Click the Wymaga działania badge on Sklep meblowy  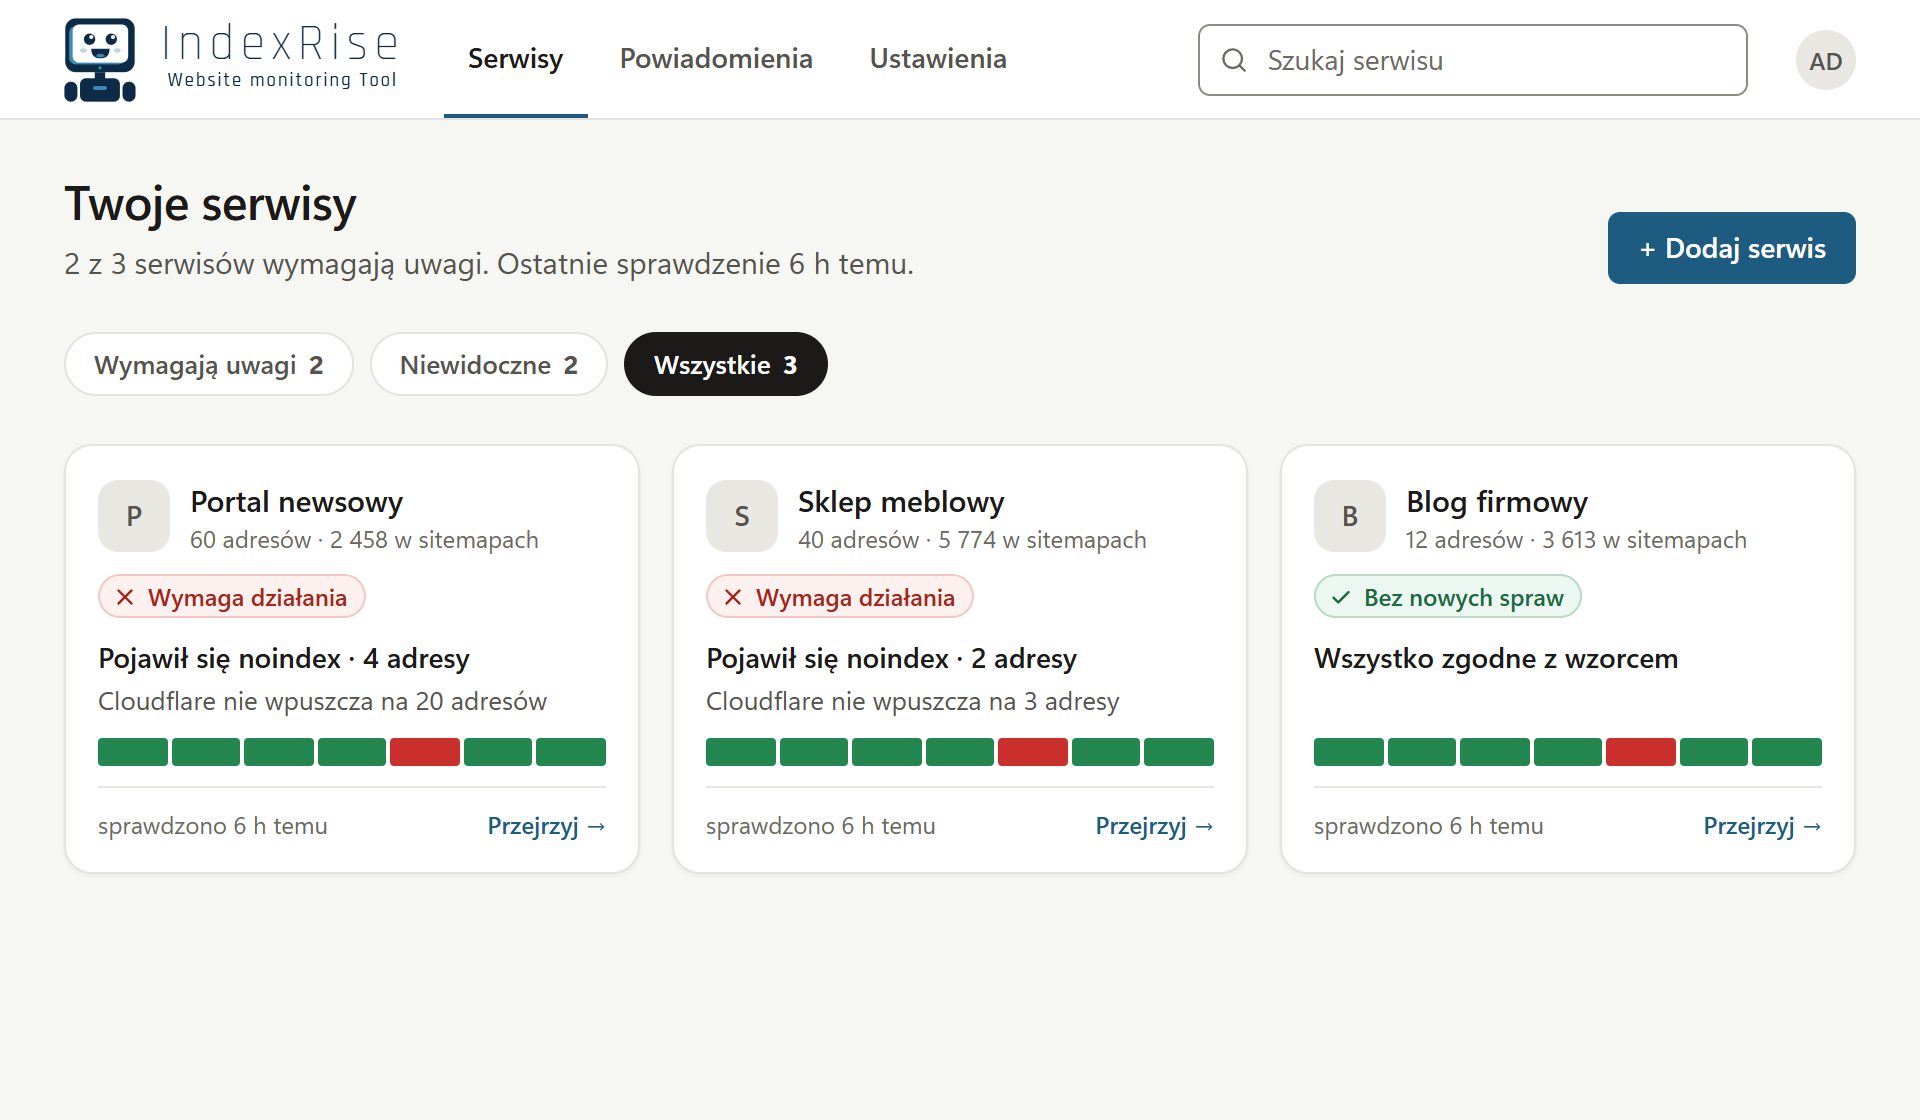tap(840, 597)
